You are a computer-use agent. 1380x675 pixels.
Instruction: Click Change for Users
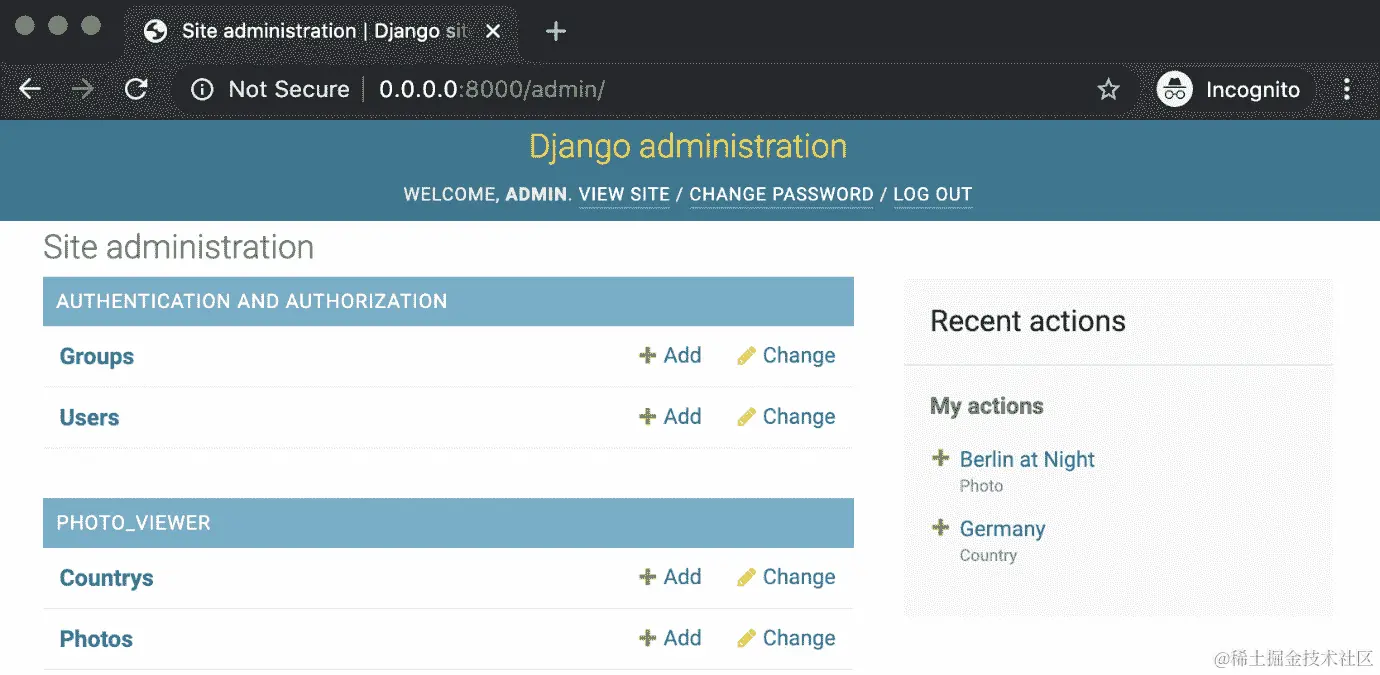click(x=786, y=416)
